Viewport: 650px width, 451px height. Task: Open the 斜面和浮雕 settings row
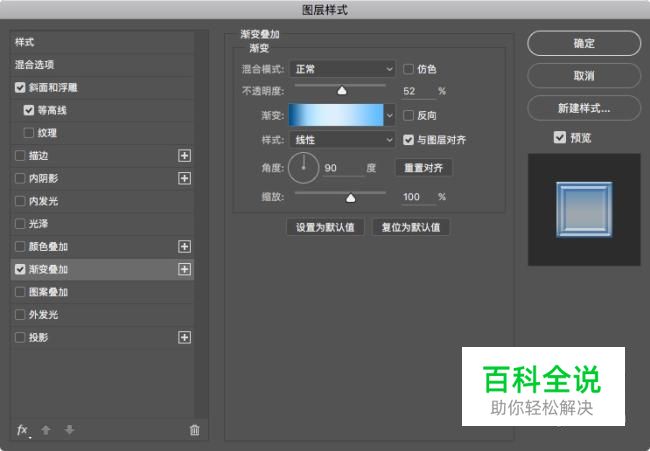point(102,87)
